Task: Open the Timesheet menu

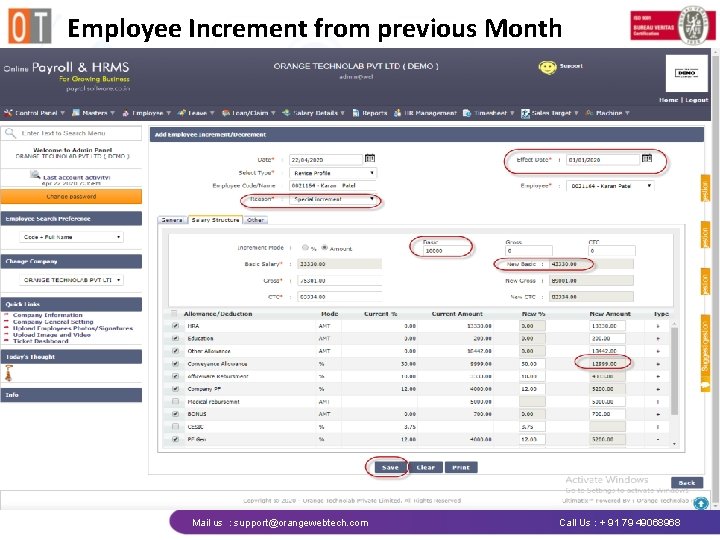Action: click(x=489, y=113)
